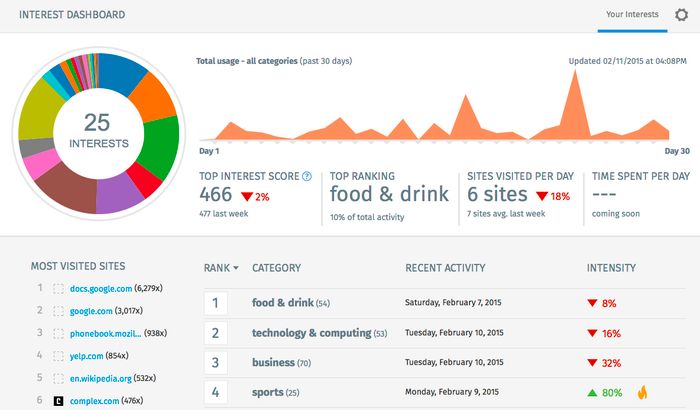This screenshot has width=700, height=410.
Task: Click the en.wikipedia.org placeholder favicon
Action: [58, 378]
